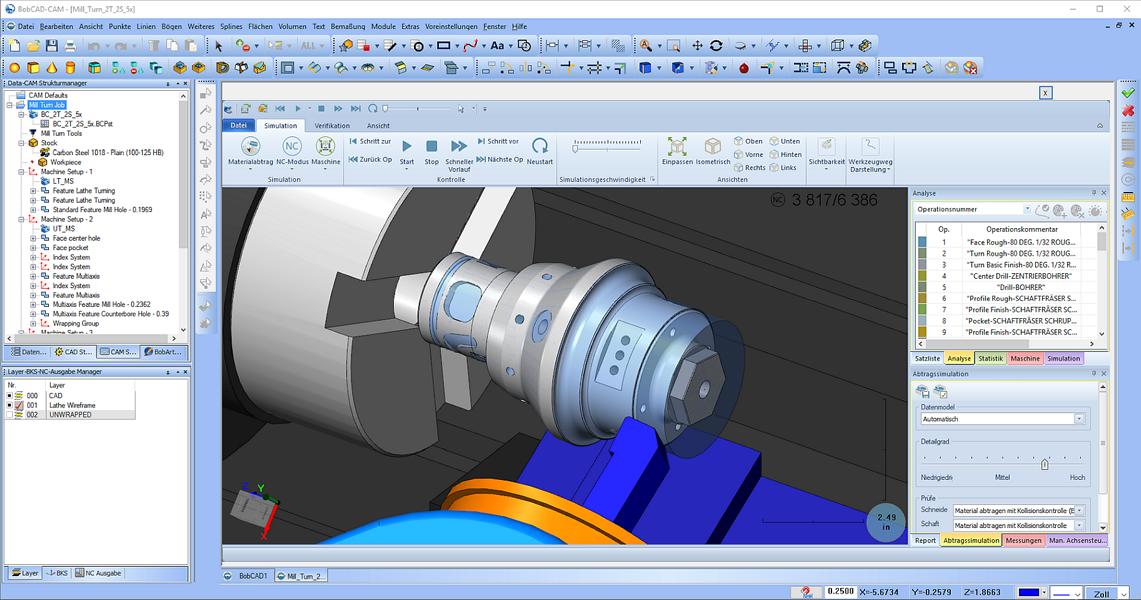Screen dimensions: 1141x600
Task: Click Nächste Op button
Action: pyautogui.click(x=500, y=159)
